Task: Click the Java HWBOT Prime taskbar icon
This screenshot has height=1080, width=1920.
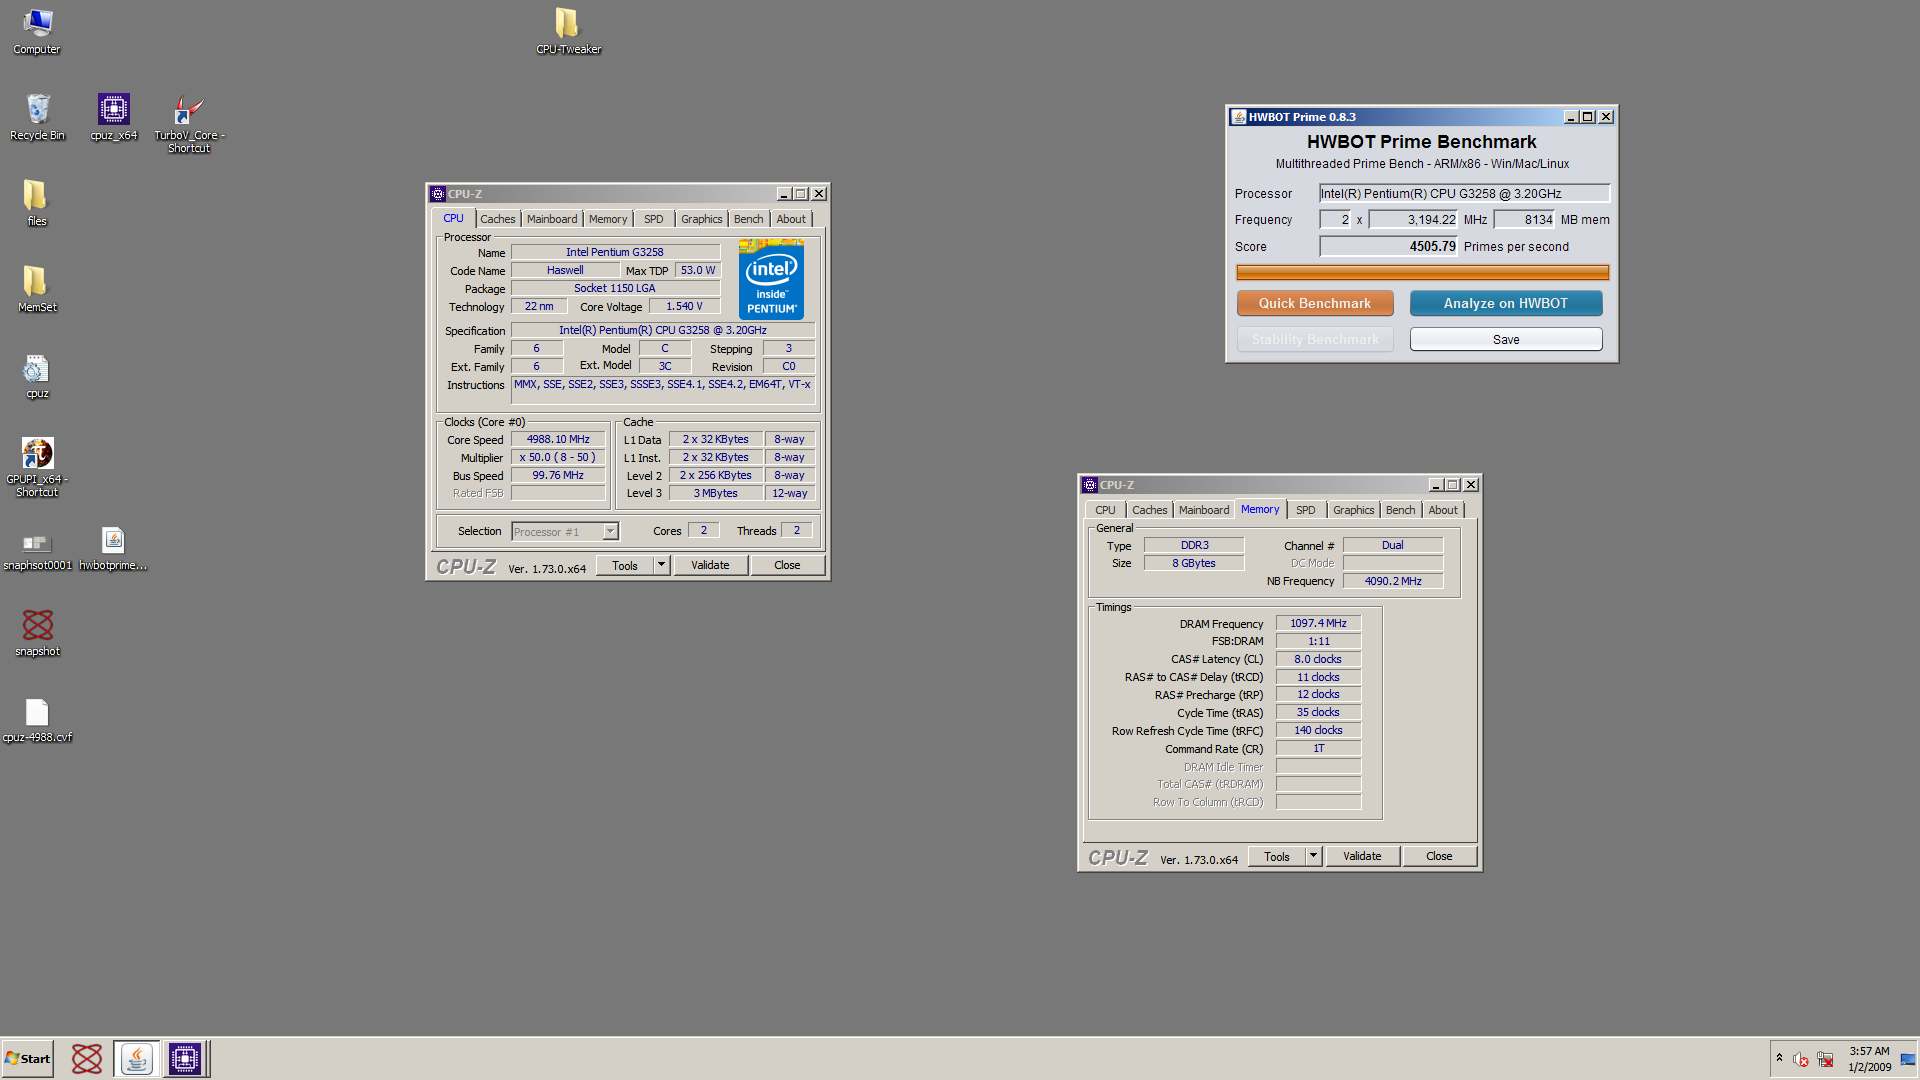Action: coord(137,1059)
